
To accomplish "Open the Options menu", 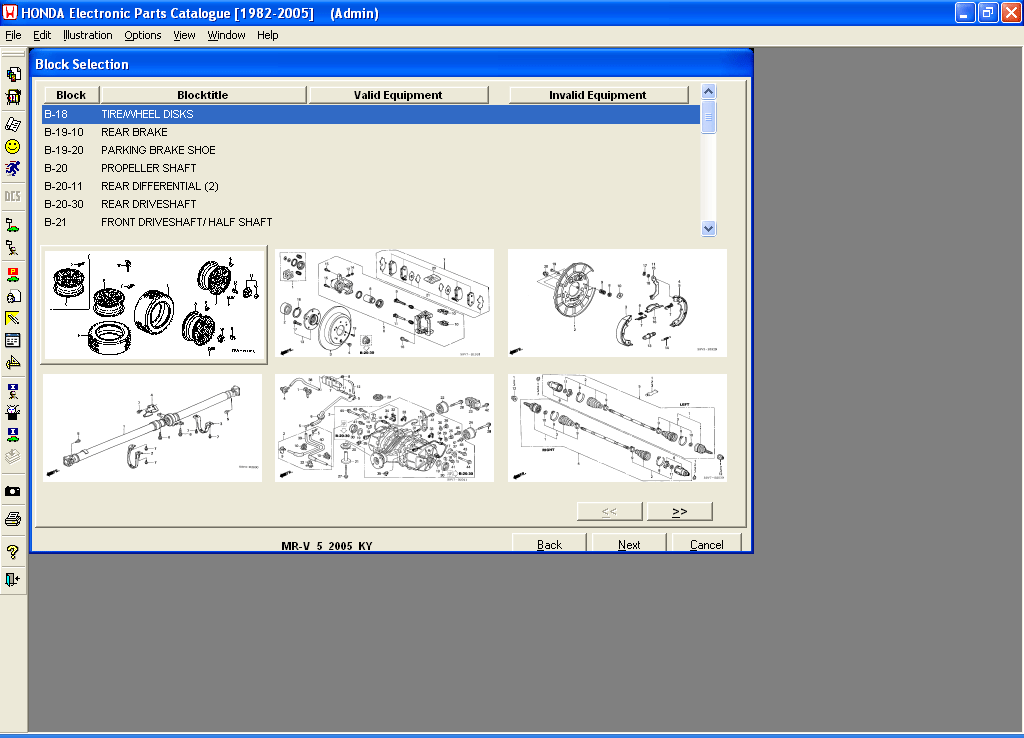I will click(142, 35).
